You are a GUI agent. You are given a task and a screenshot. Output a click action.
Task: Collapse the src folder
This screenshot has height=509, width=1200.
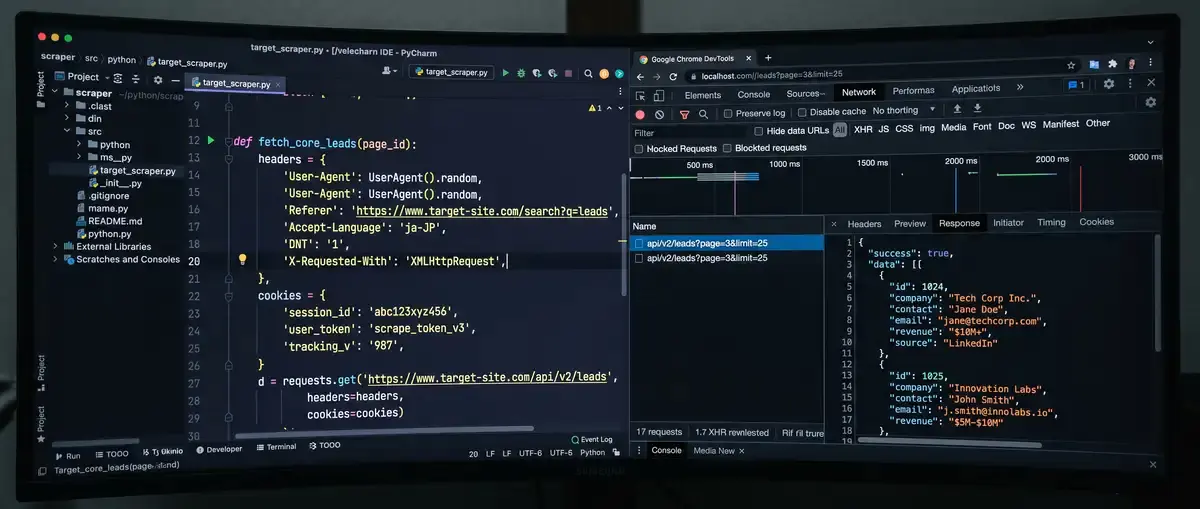coord(68,131)
